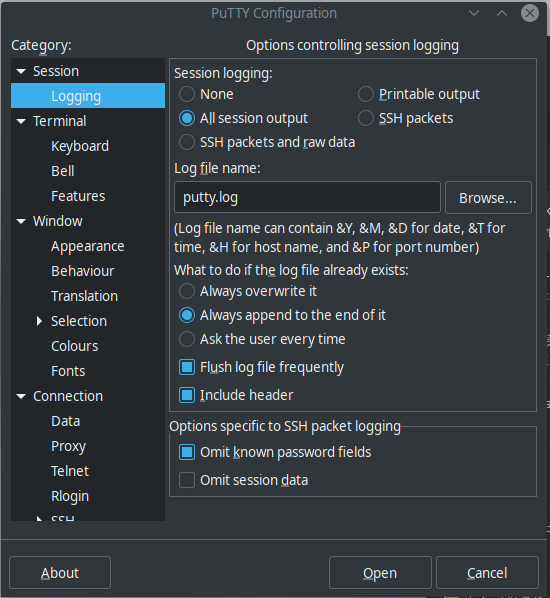Disable Flush log file frequently checkbox
This screenshot has width=550, height=598.
(187, 367)
